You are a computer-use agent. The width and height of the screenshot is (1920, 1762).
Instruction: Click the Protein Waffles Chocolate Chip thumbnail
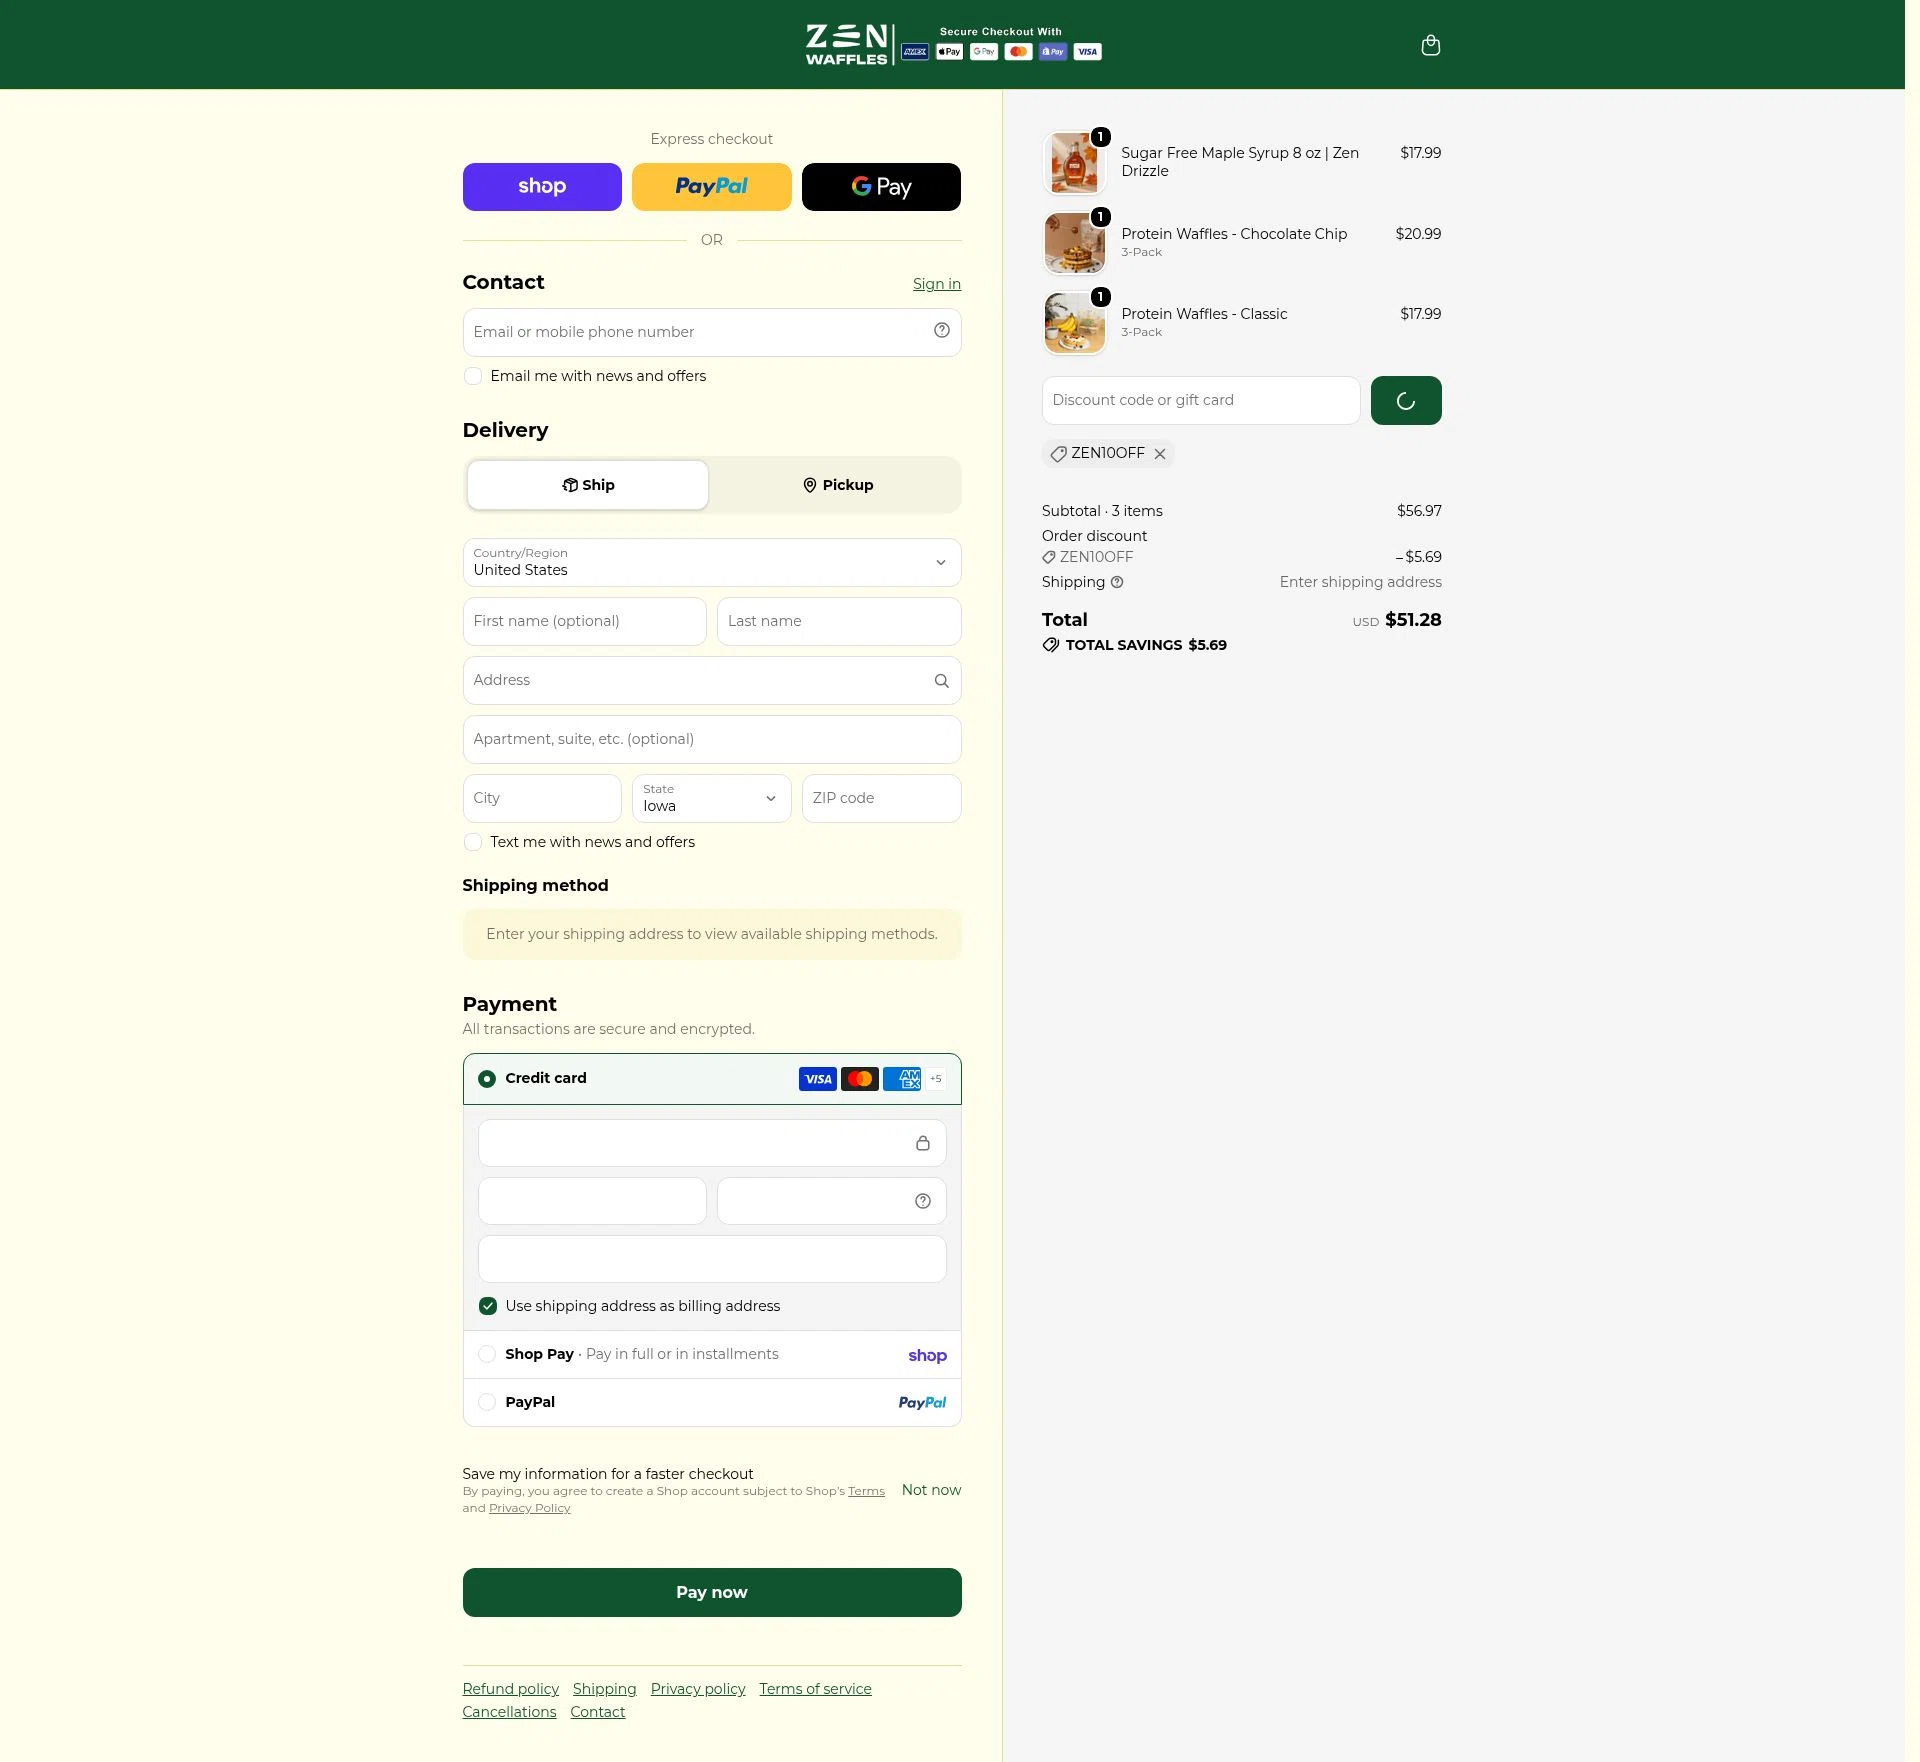pyautogui.click(x=1074, y=243)
